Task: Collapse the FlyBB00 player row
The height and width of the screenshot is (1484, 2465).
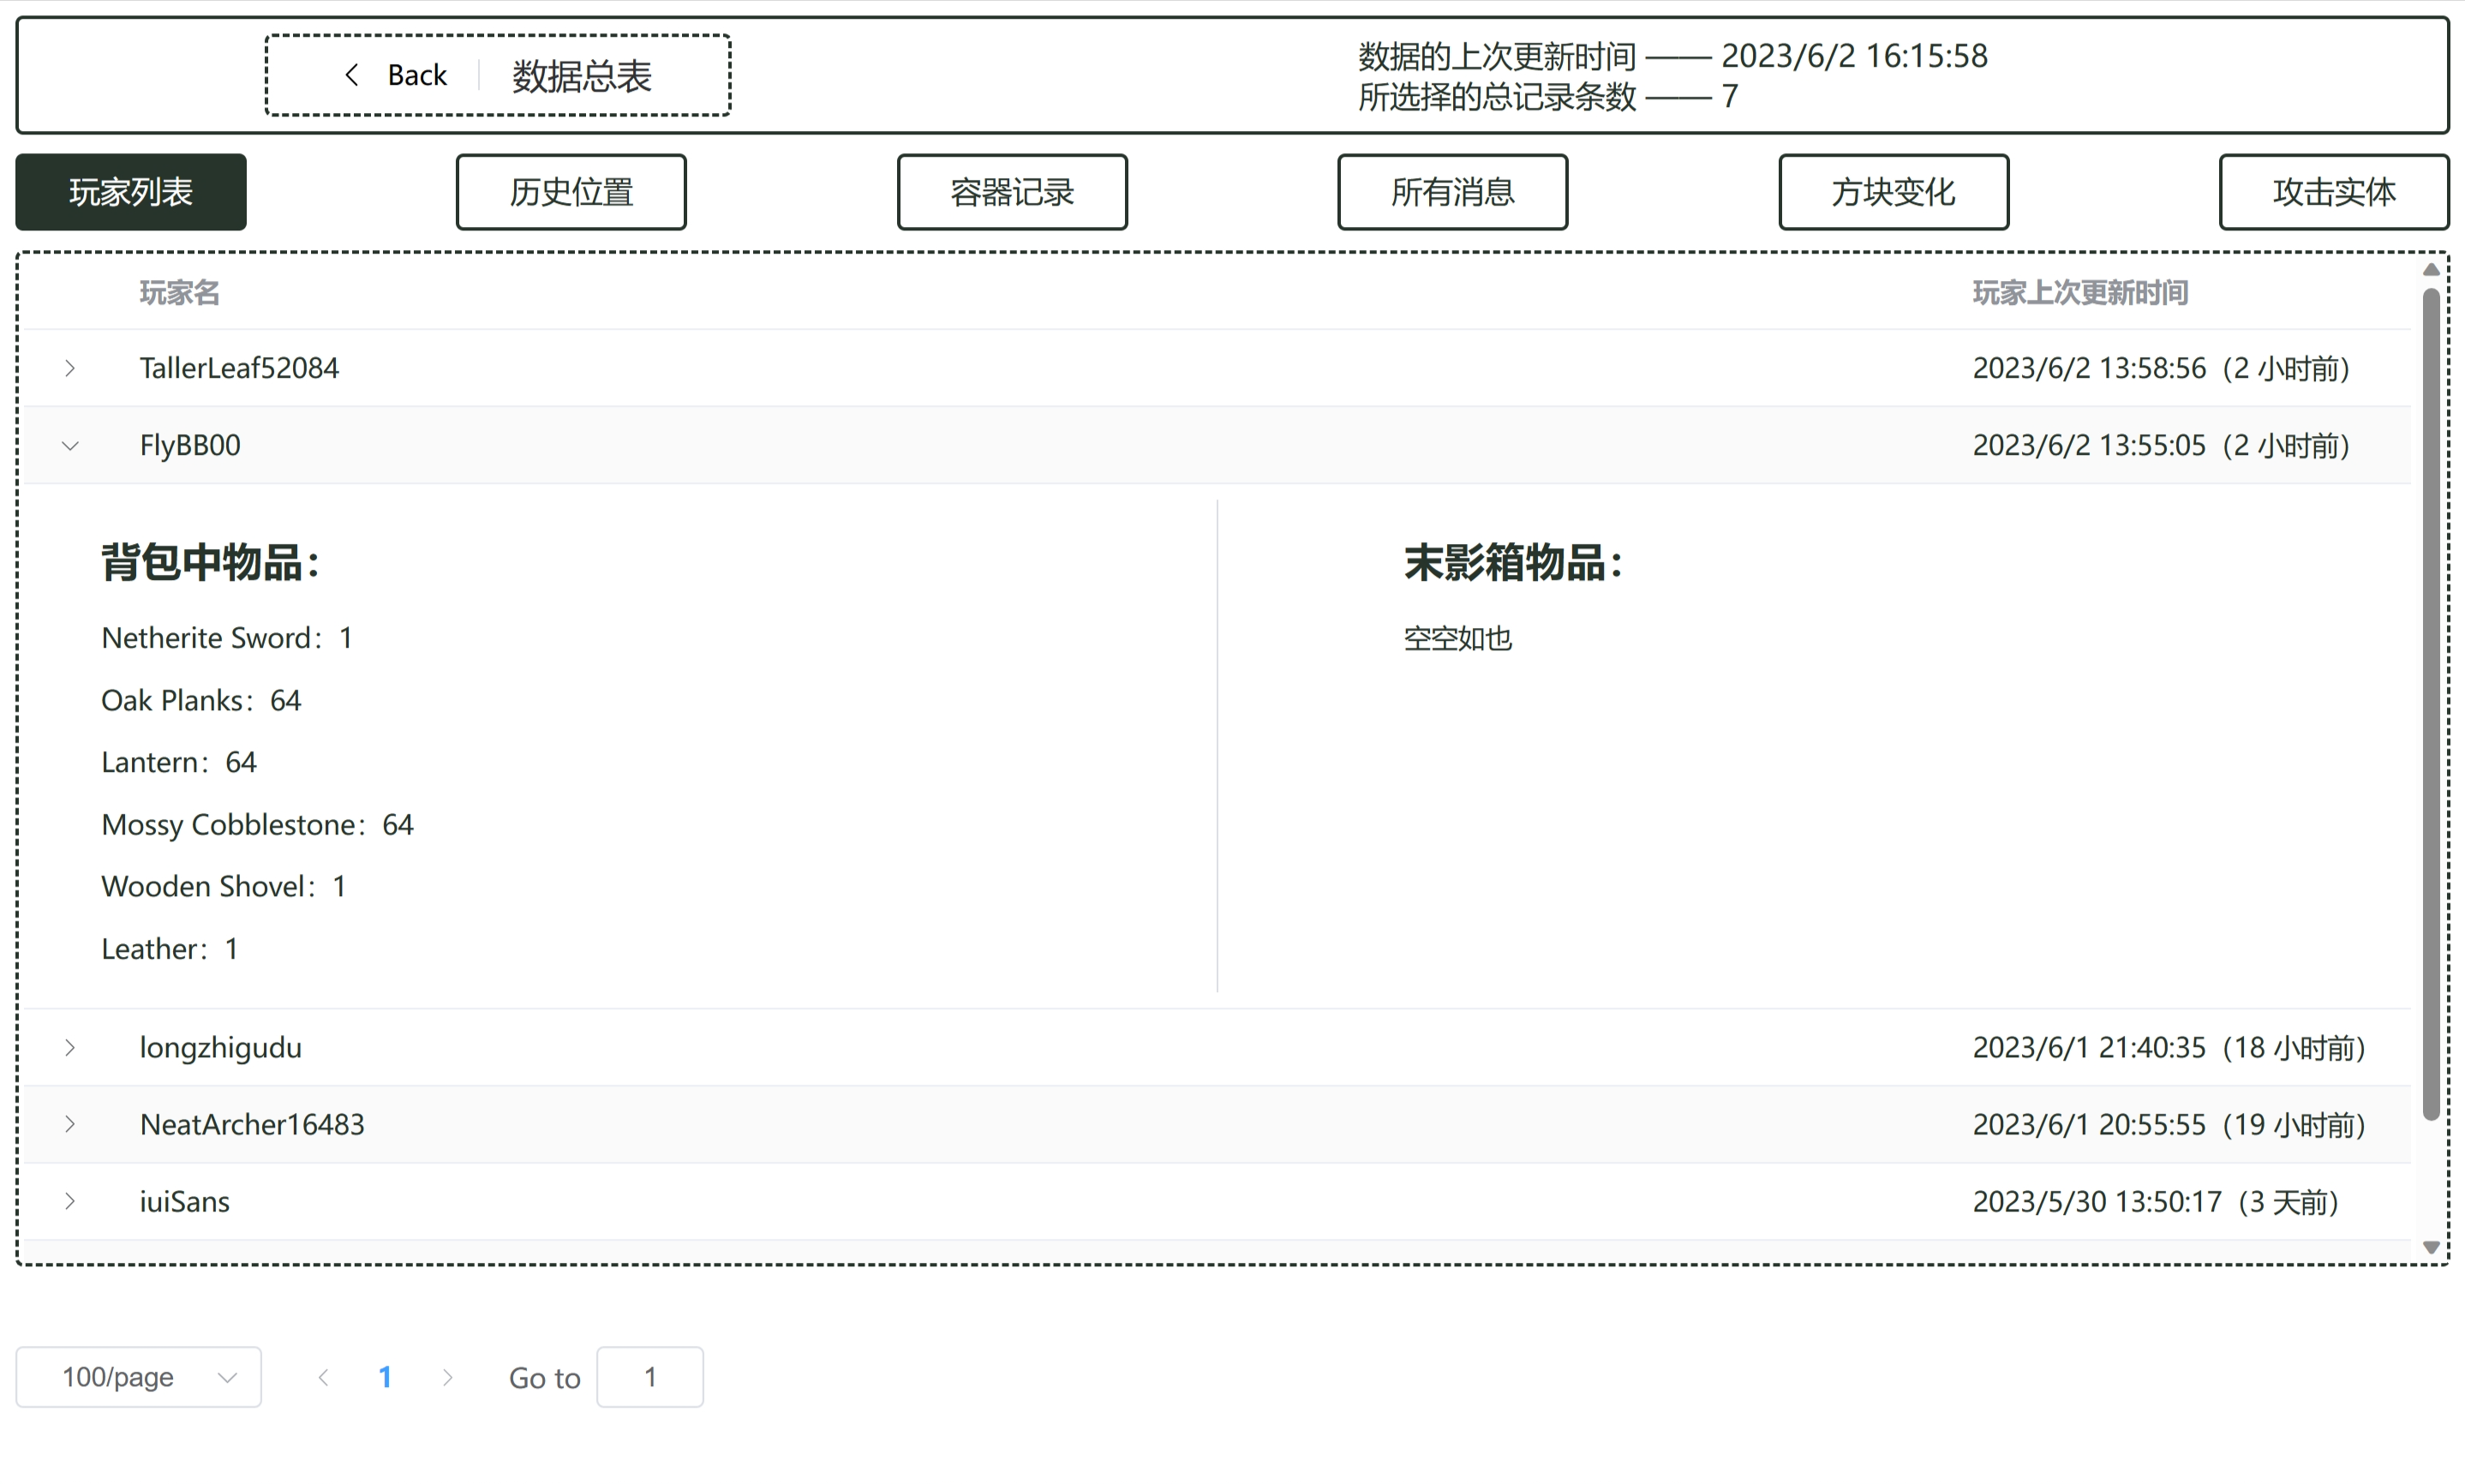Action: pyautogui.click(x=70, y=446)
